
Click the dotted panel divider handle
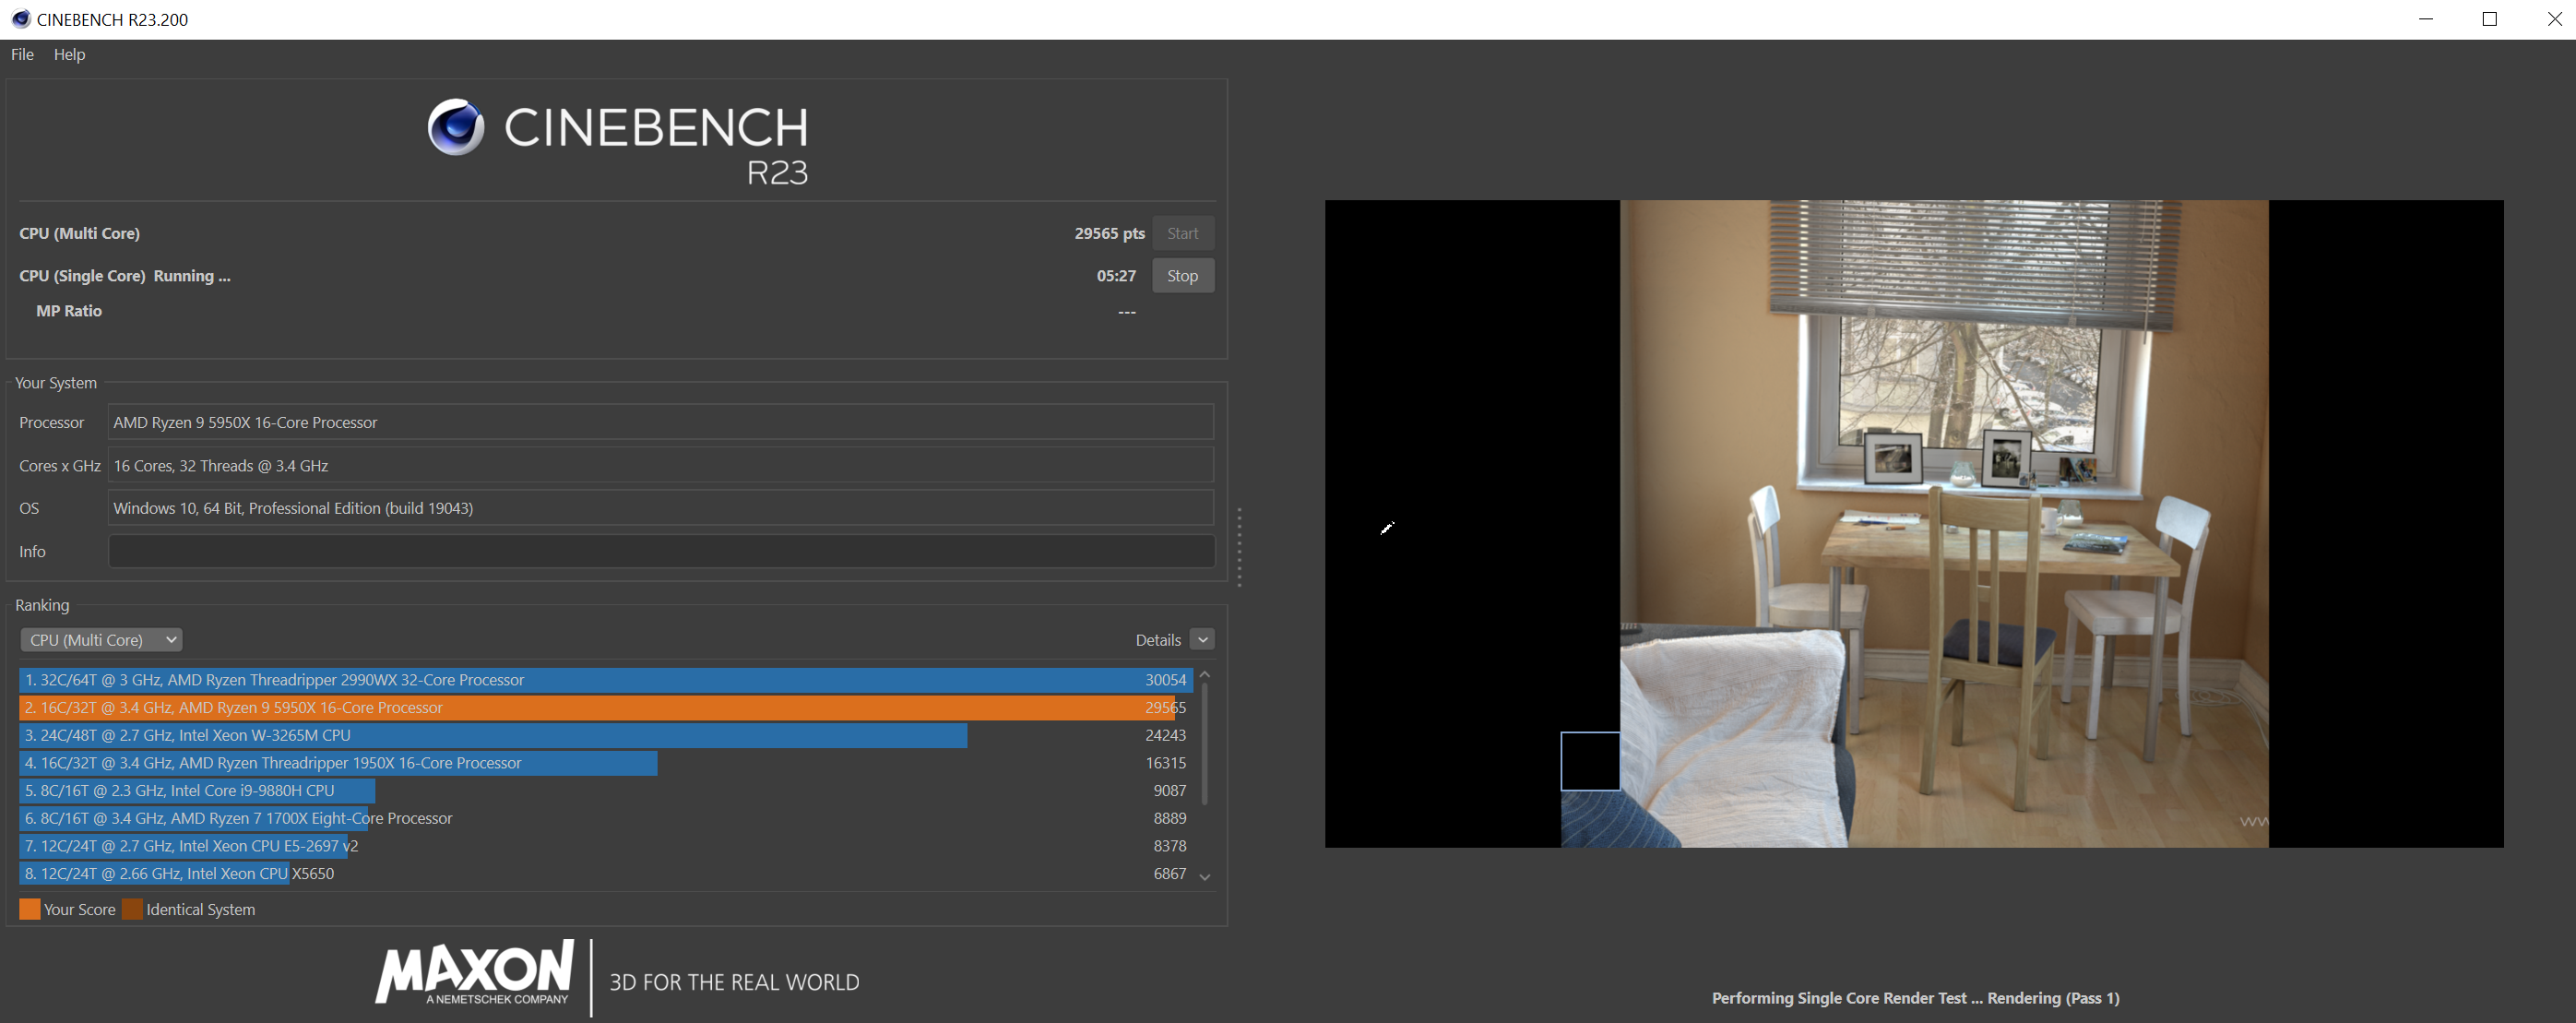1239,546
